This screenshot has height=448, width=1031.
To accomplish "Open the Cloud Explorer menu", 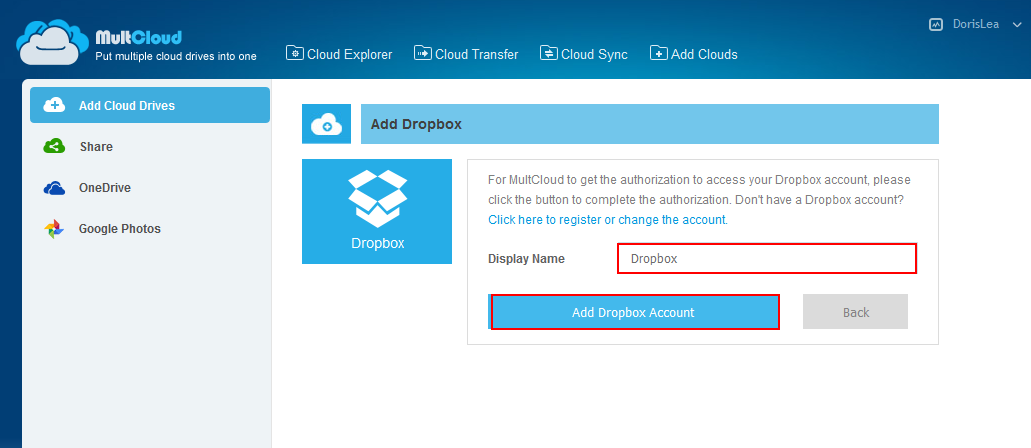I will coord(349,54).
